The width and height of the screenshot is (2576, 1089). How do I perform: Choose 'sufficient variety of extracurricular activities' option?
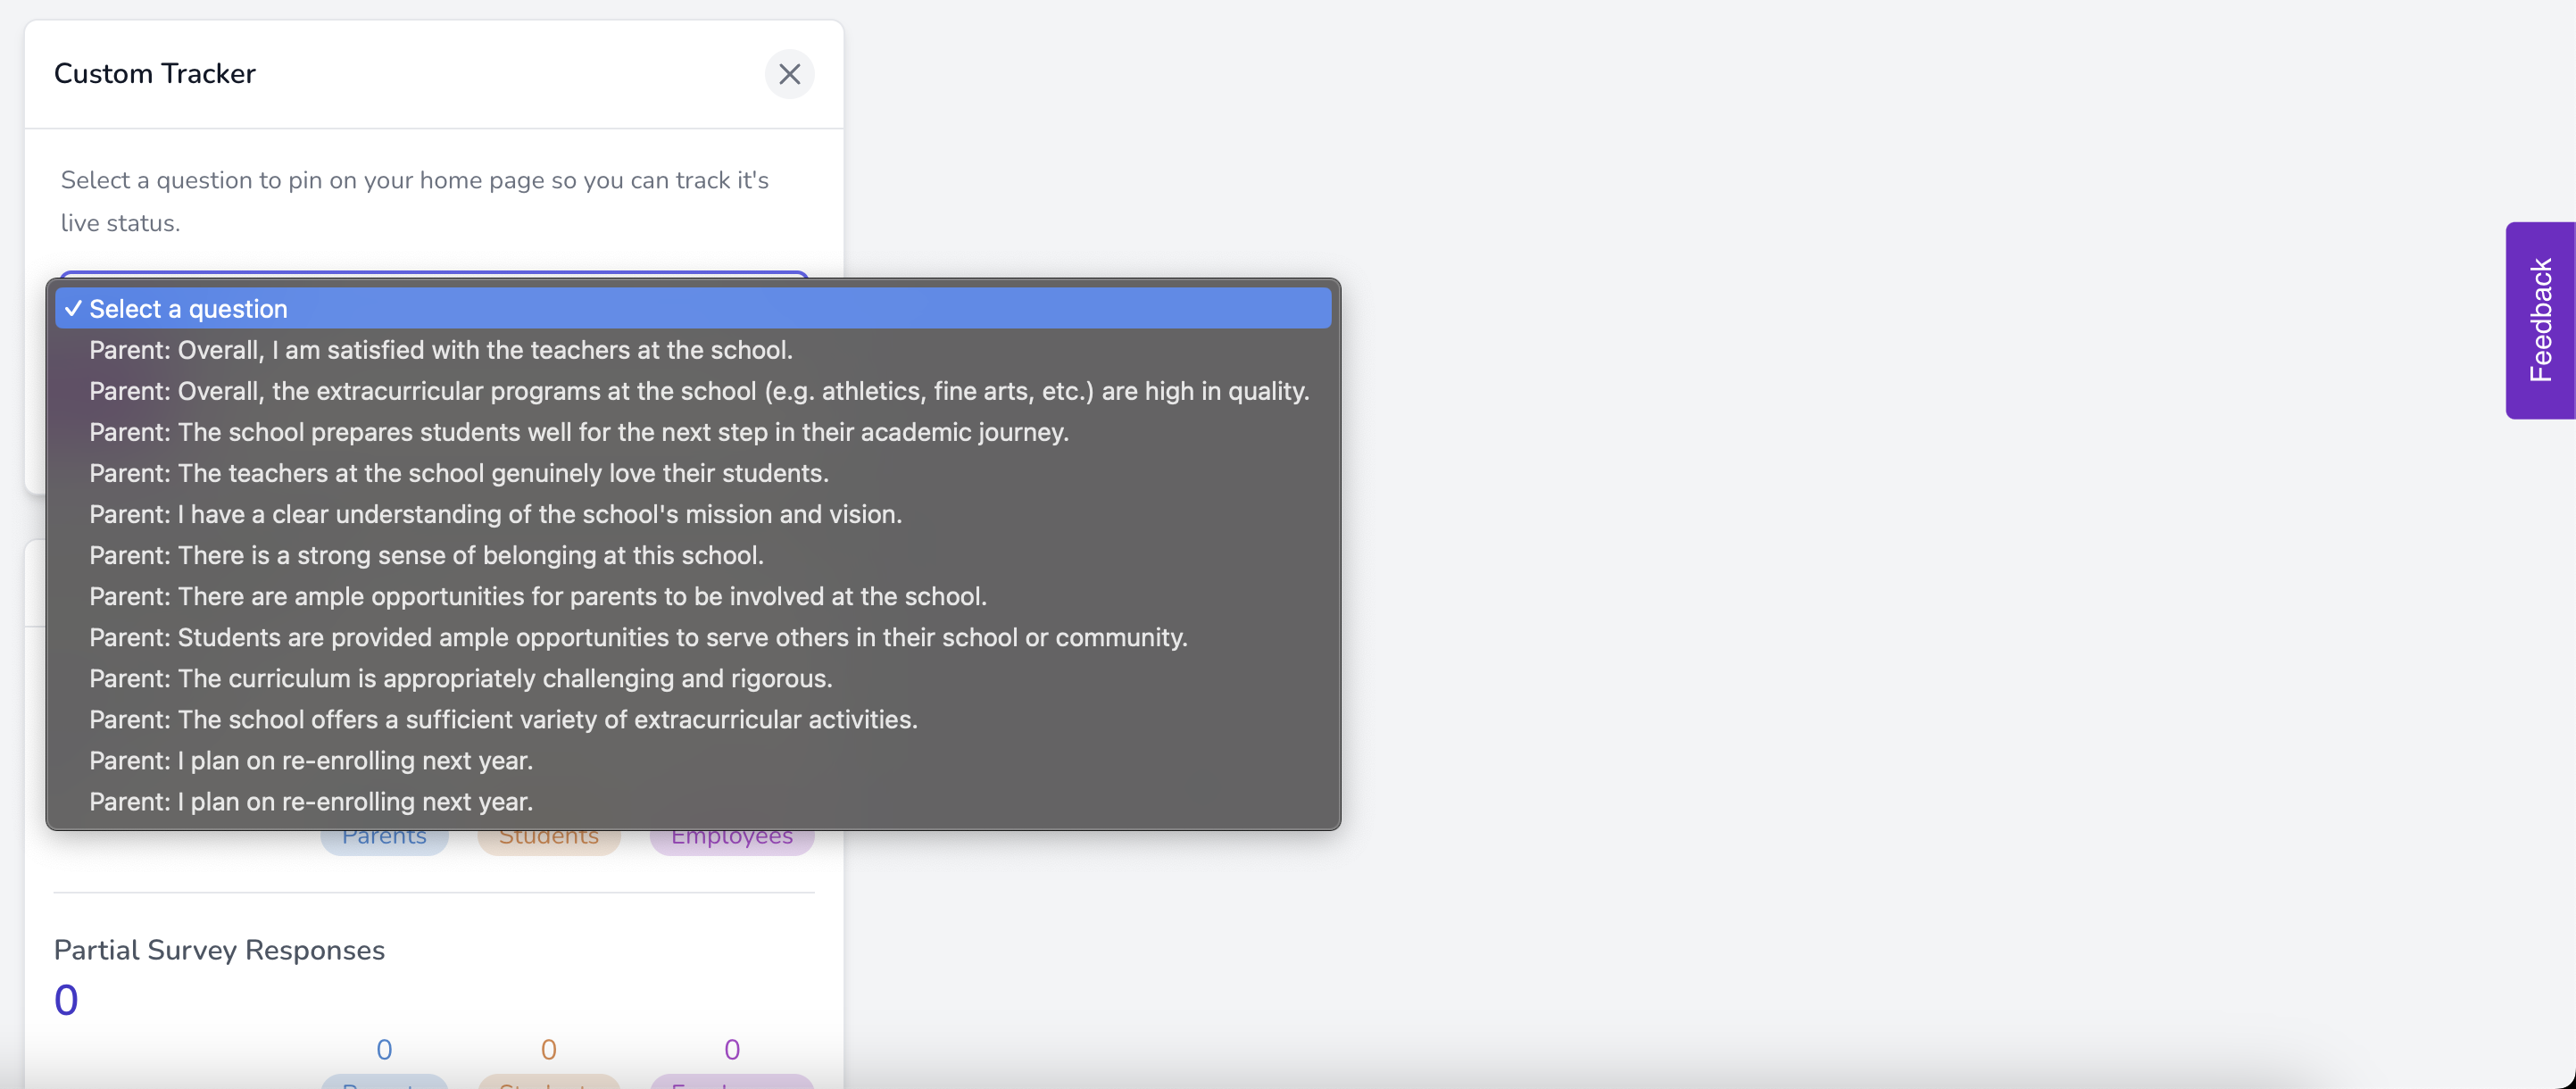(503, 719)
